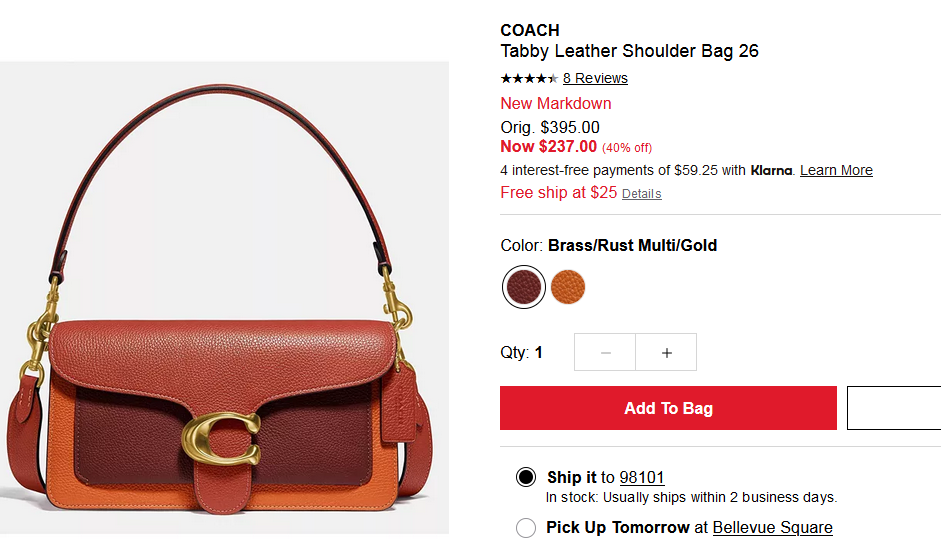This screenshot has width=941, height=539.
Task: Click the white button beside Add To Bag
Action: (894, 408)
